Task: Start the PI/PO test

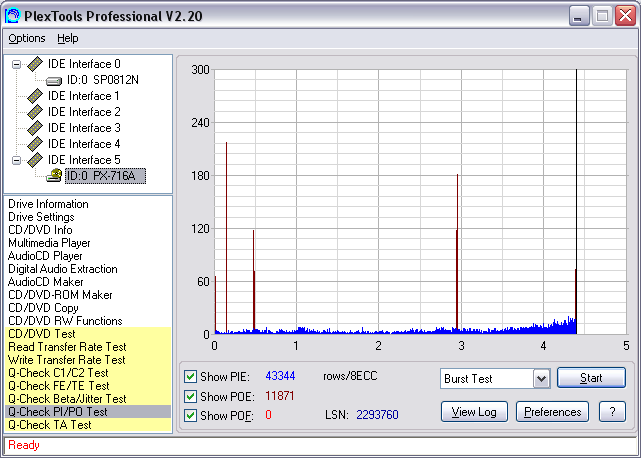Action: point(591,378)
